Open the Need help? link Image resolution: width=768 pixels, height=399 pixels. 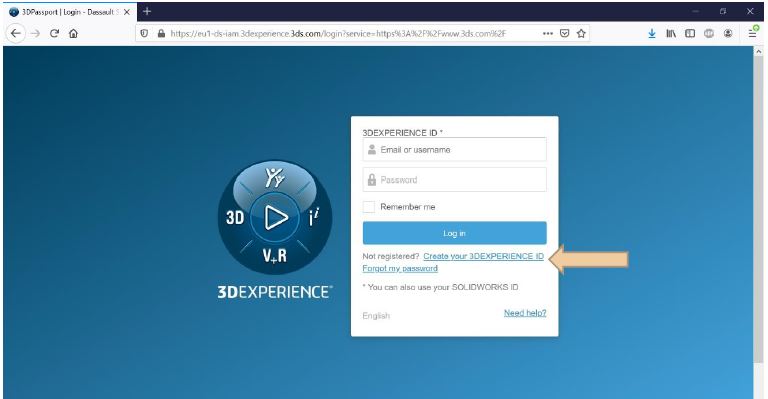pyautogui.click(x=525, y=313)
